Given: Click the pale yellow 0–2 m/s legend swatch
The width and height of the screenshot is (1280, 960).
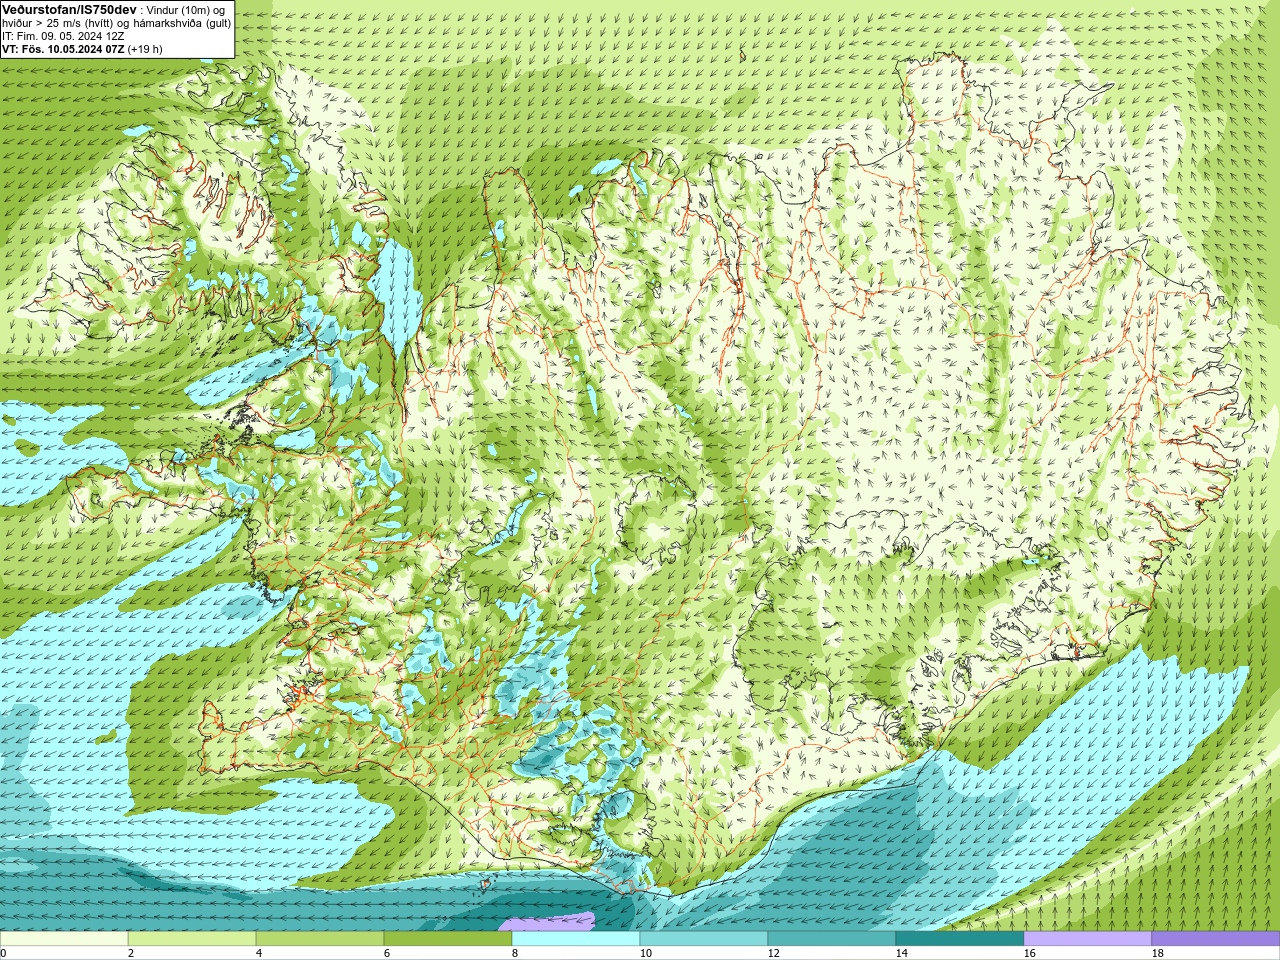Looking at the screenshot, I should (64, 939).
